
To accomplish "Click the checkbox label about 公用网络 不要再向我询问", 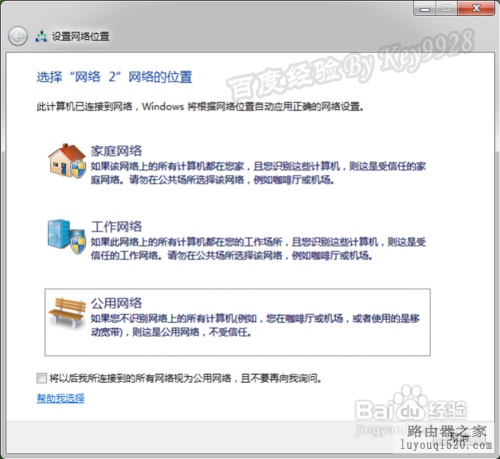I will coord(186,378).
